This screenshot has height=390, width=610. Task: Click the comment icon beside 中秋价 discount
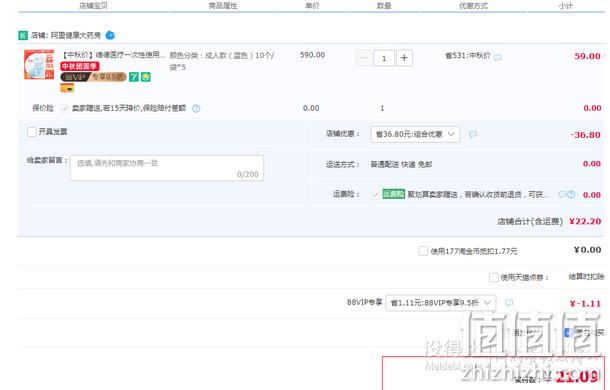tap(498, 58)
